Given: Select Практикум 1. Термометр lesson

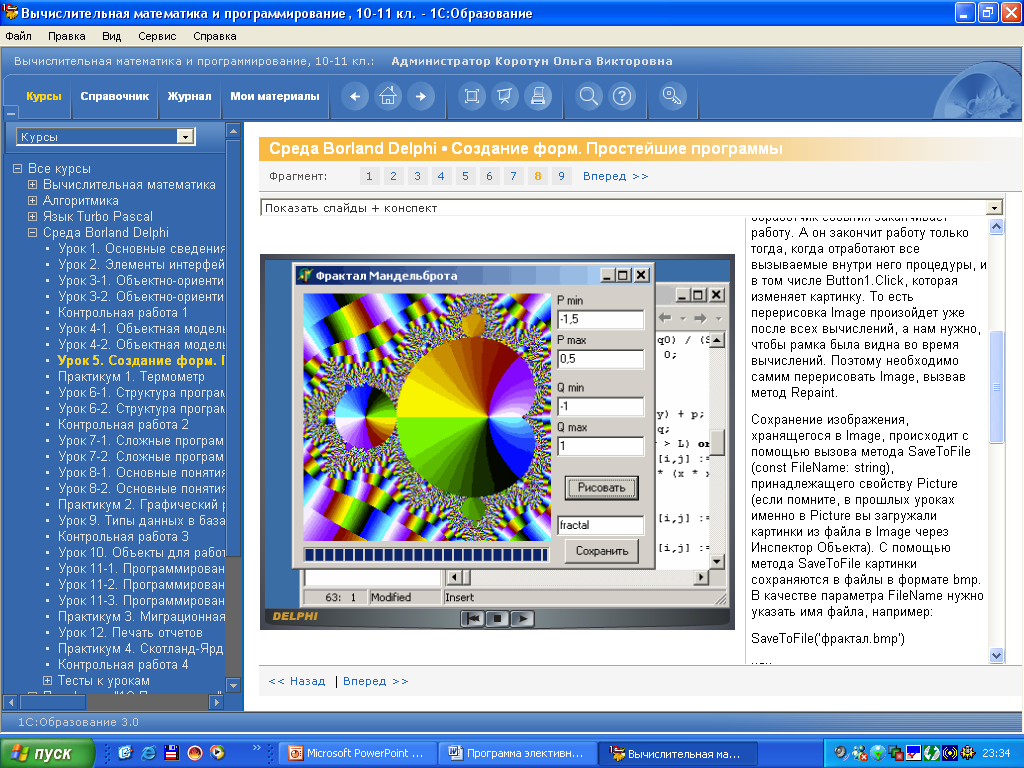Looking at the screenshot, I should coord(131,376).
